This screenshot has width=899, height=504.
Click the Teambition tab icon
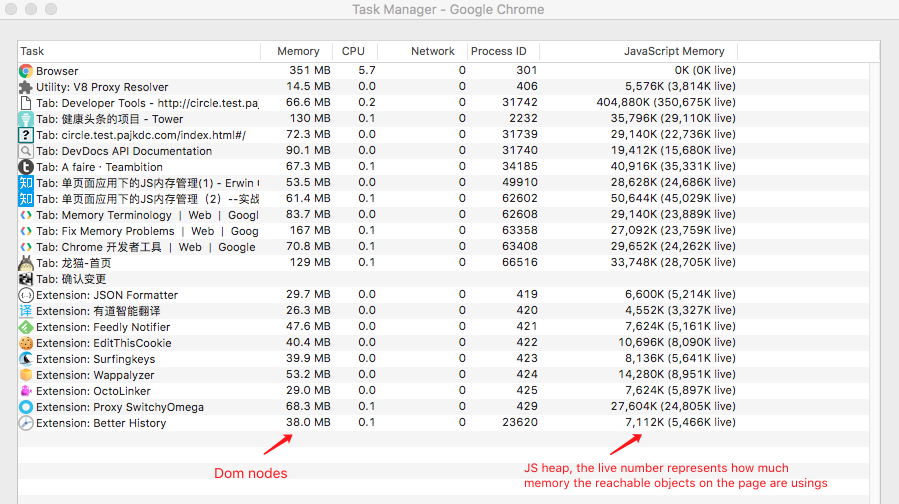[x=26, y=167]
